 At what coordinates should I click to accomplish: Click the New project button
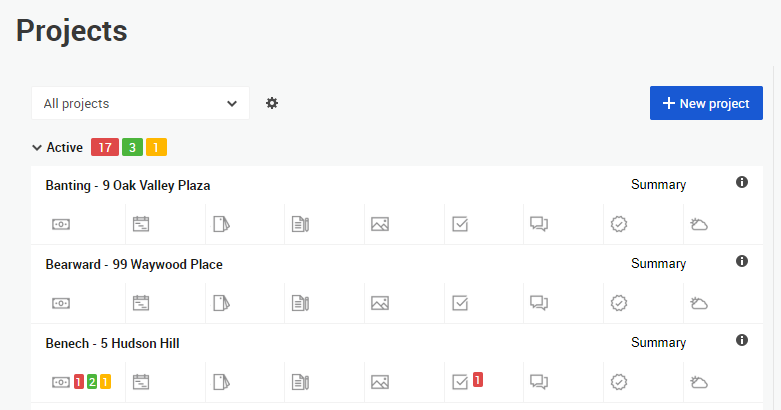pyautogui.click(x=706, y=103)
